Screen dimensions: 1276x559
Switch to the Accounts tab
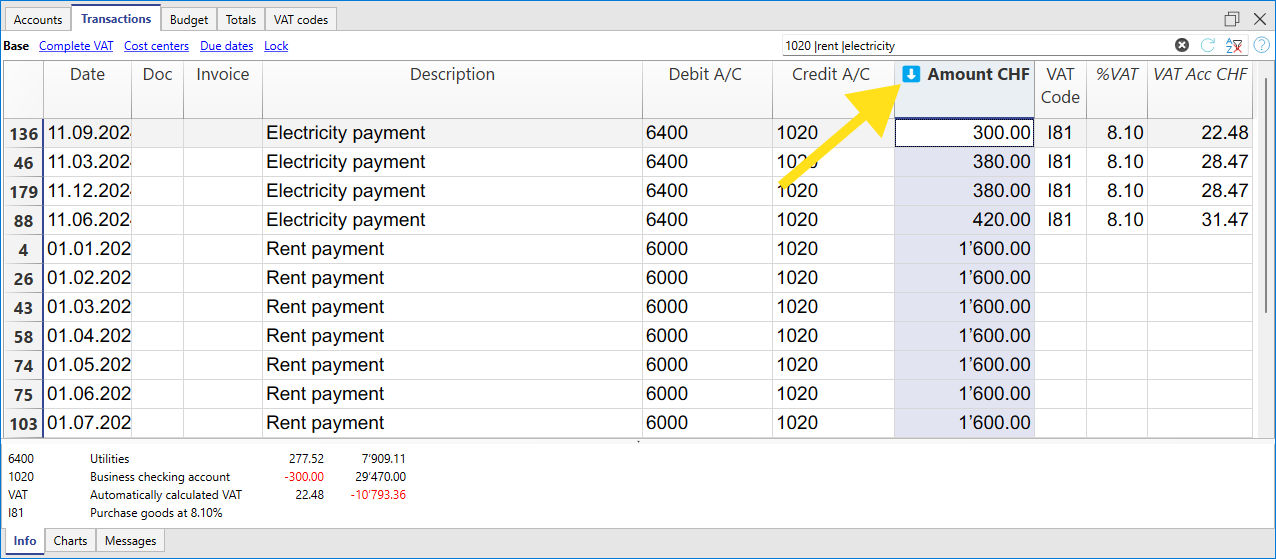[x=38, y=19]
